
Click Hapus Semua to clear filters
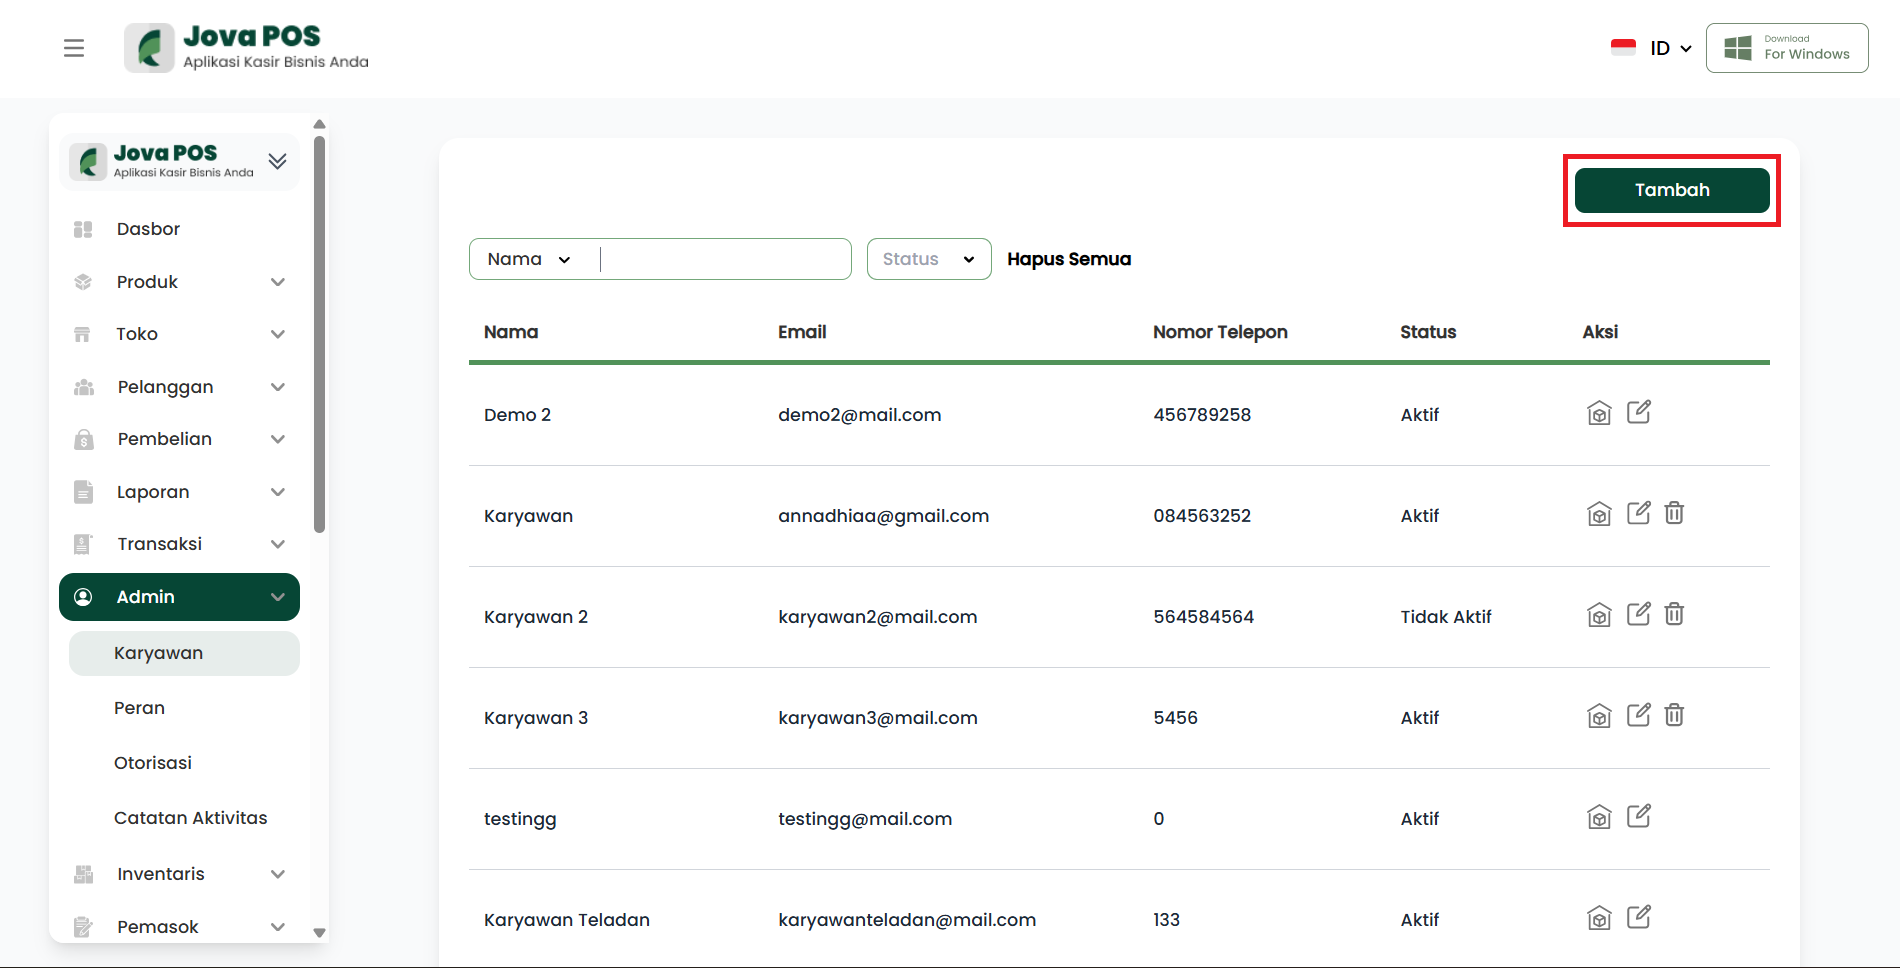[1068, 259]
